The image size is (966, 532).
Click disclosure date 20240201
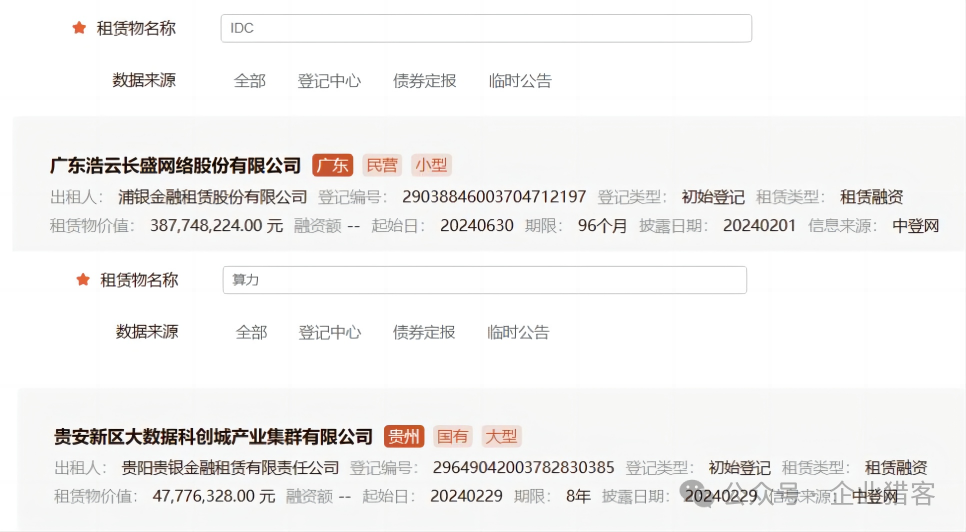760,226
